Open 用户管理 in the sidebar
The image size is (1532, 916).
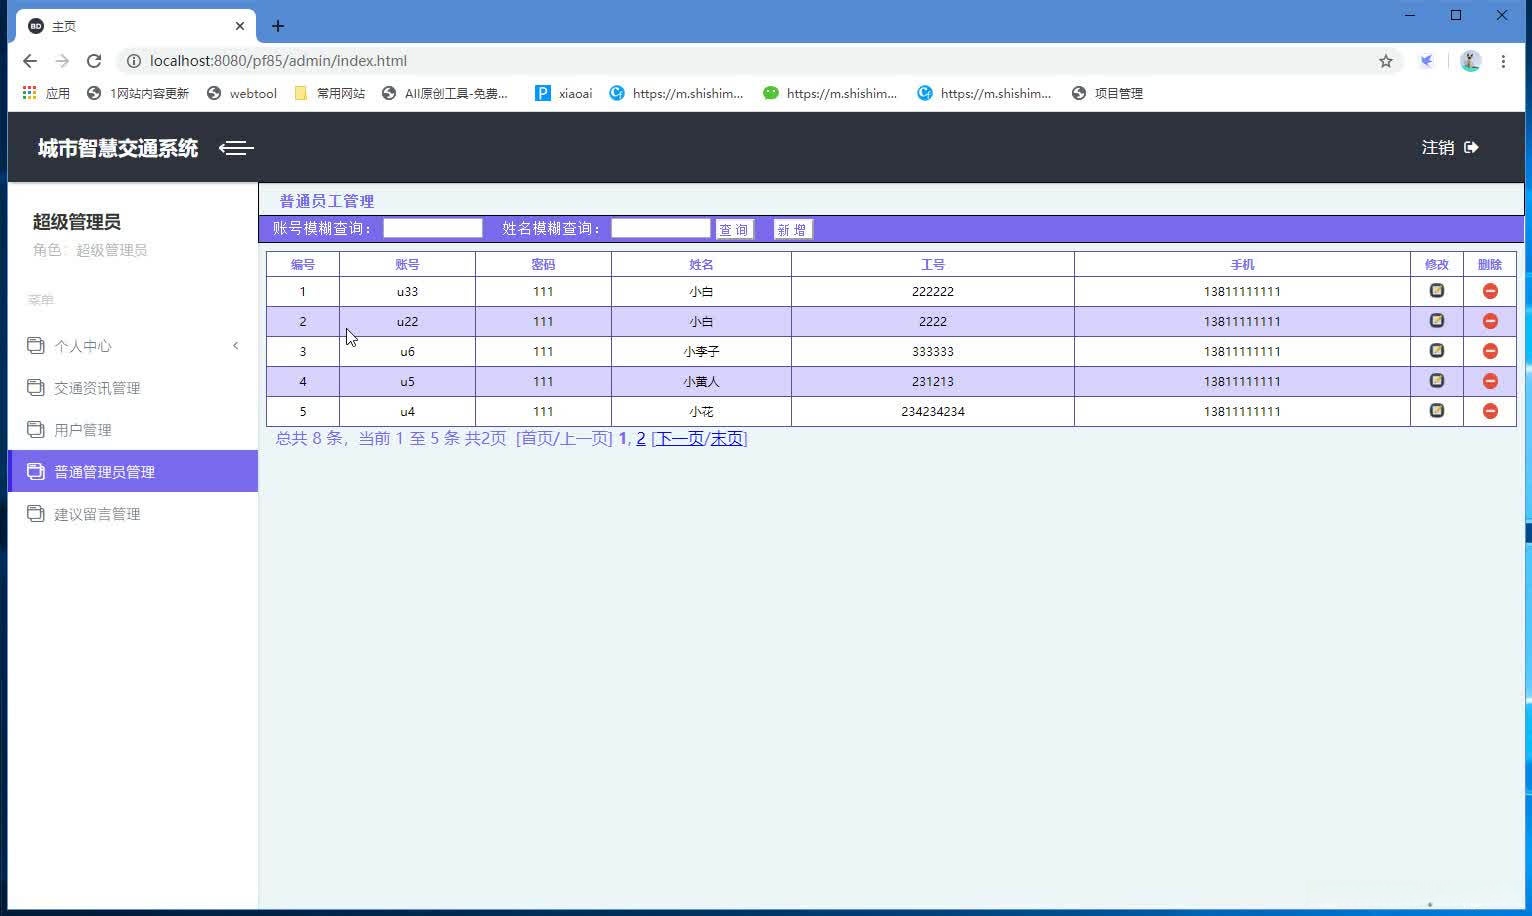tap(83, 430)
